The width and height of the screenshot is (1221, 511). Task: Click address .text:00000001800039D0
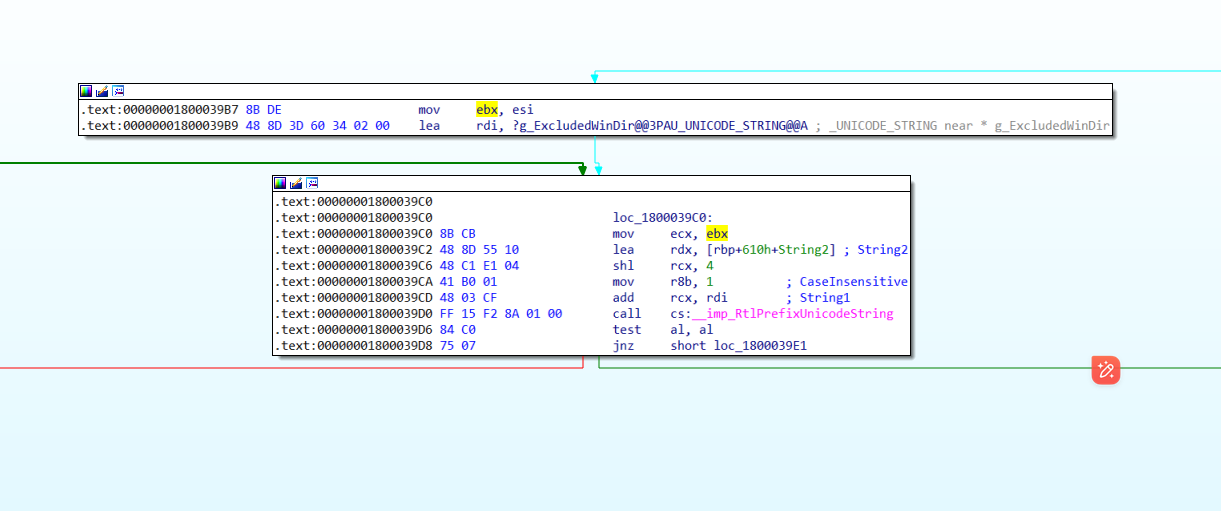[x=354, y=314]
